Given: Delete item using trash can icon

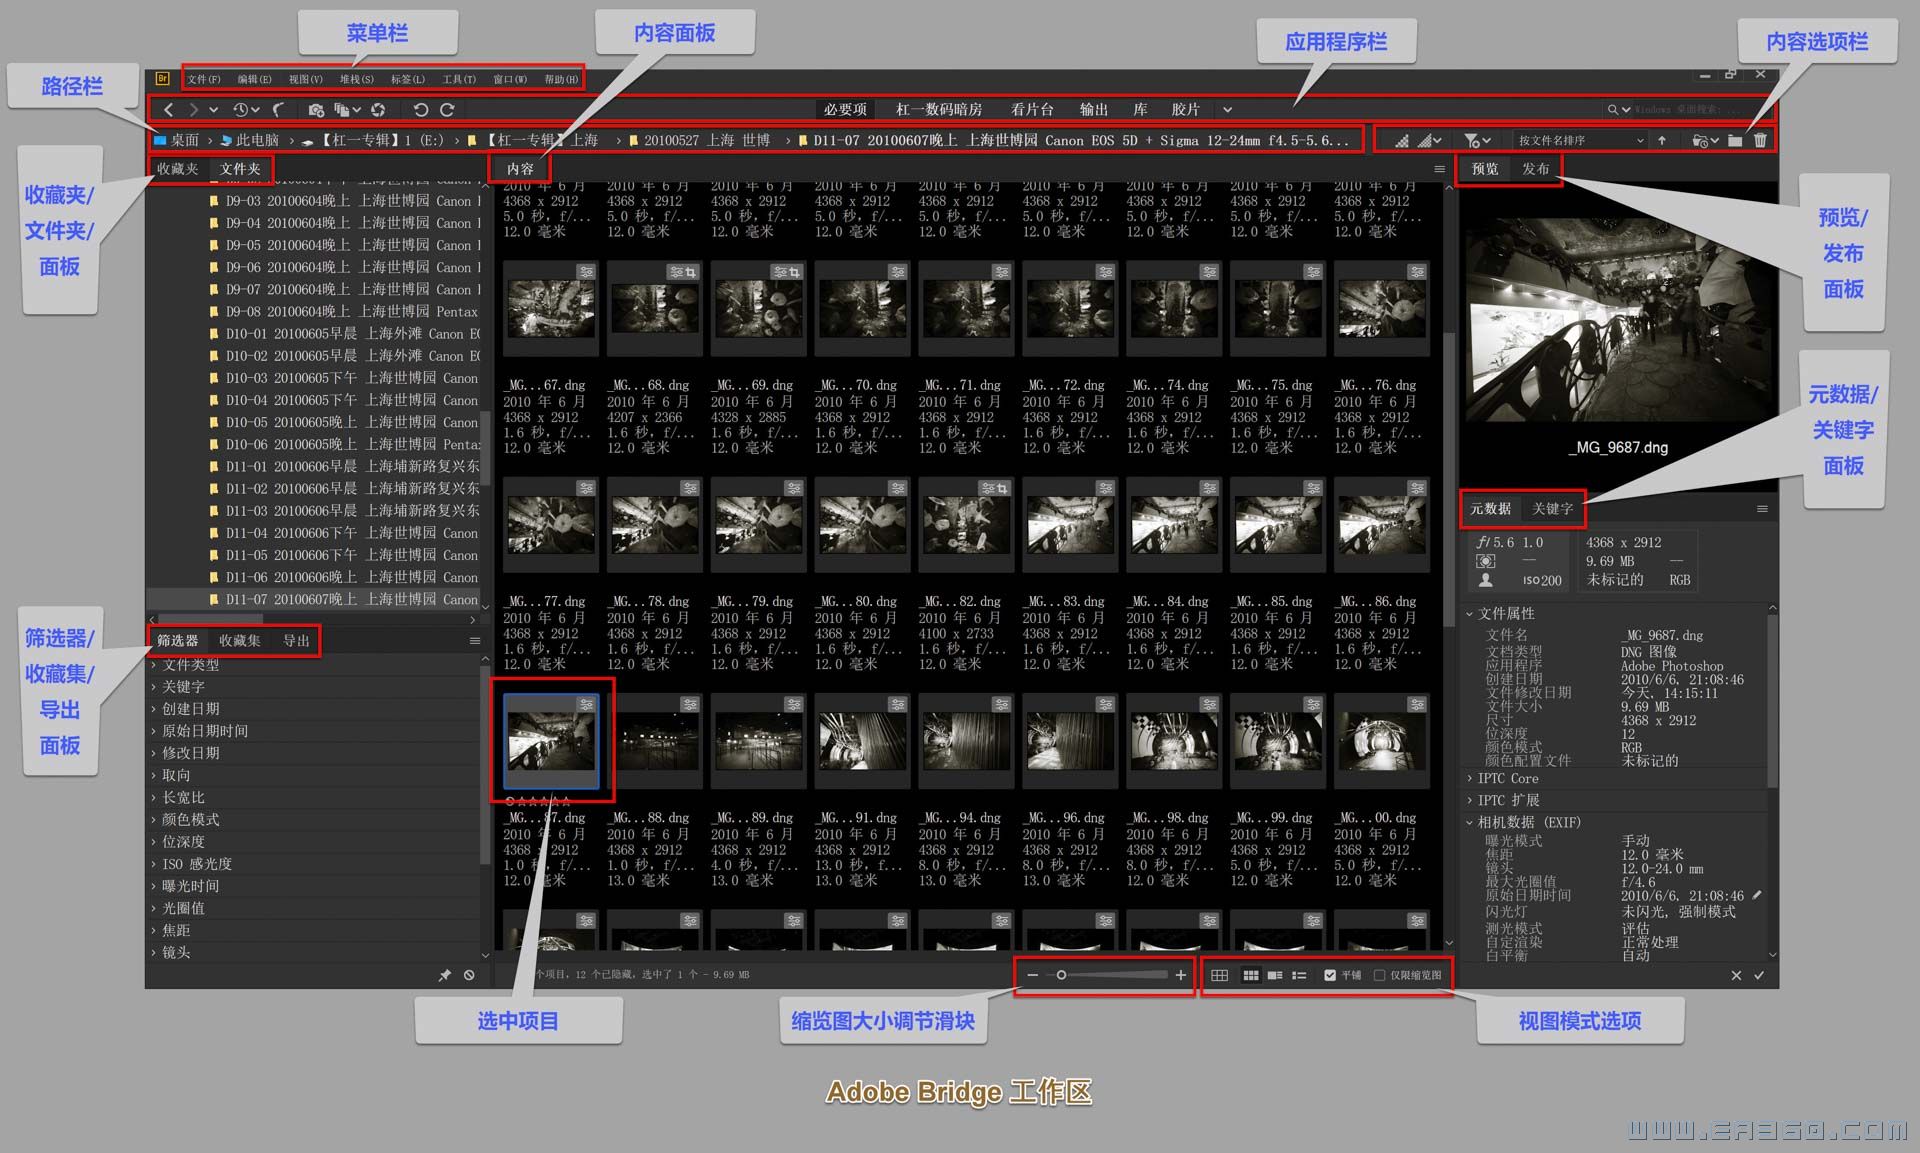Looking at the screenshot, I should click(x=1760, y=141).
